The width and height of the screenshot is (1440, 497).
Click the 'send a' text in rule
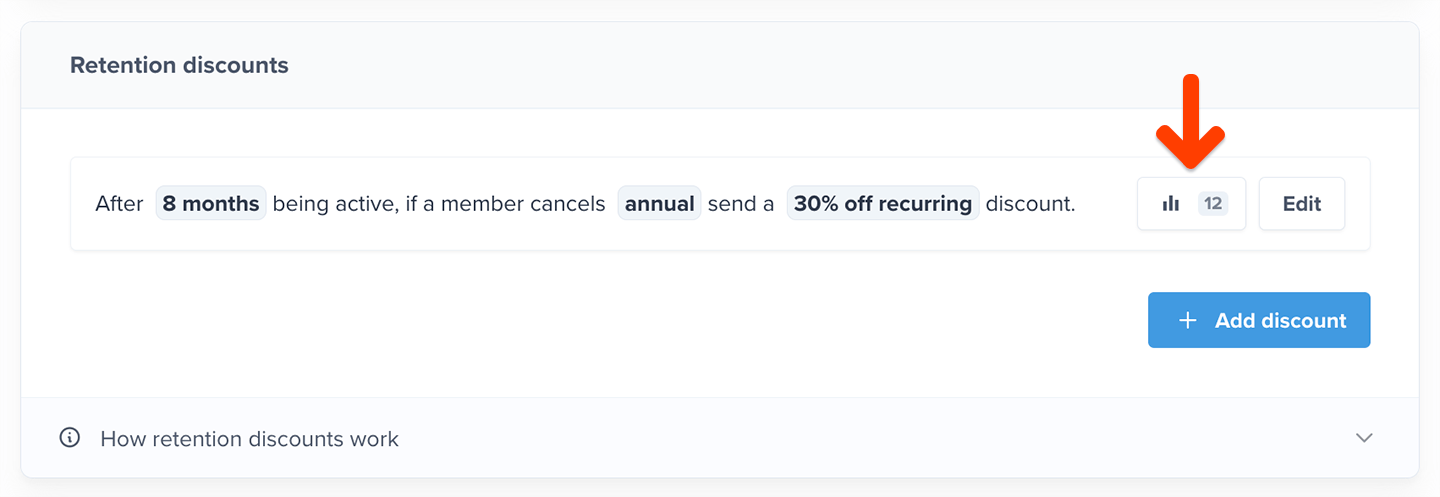[x=741, y=204]
